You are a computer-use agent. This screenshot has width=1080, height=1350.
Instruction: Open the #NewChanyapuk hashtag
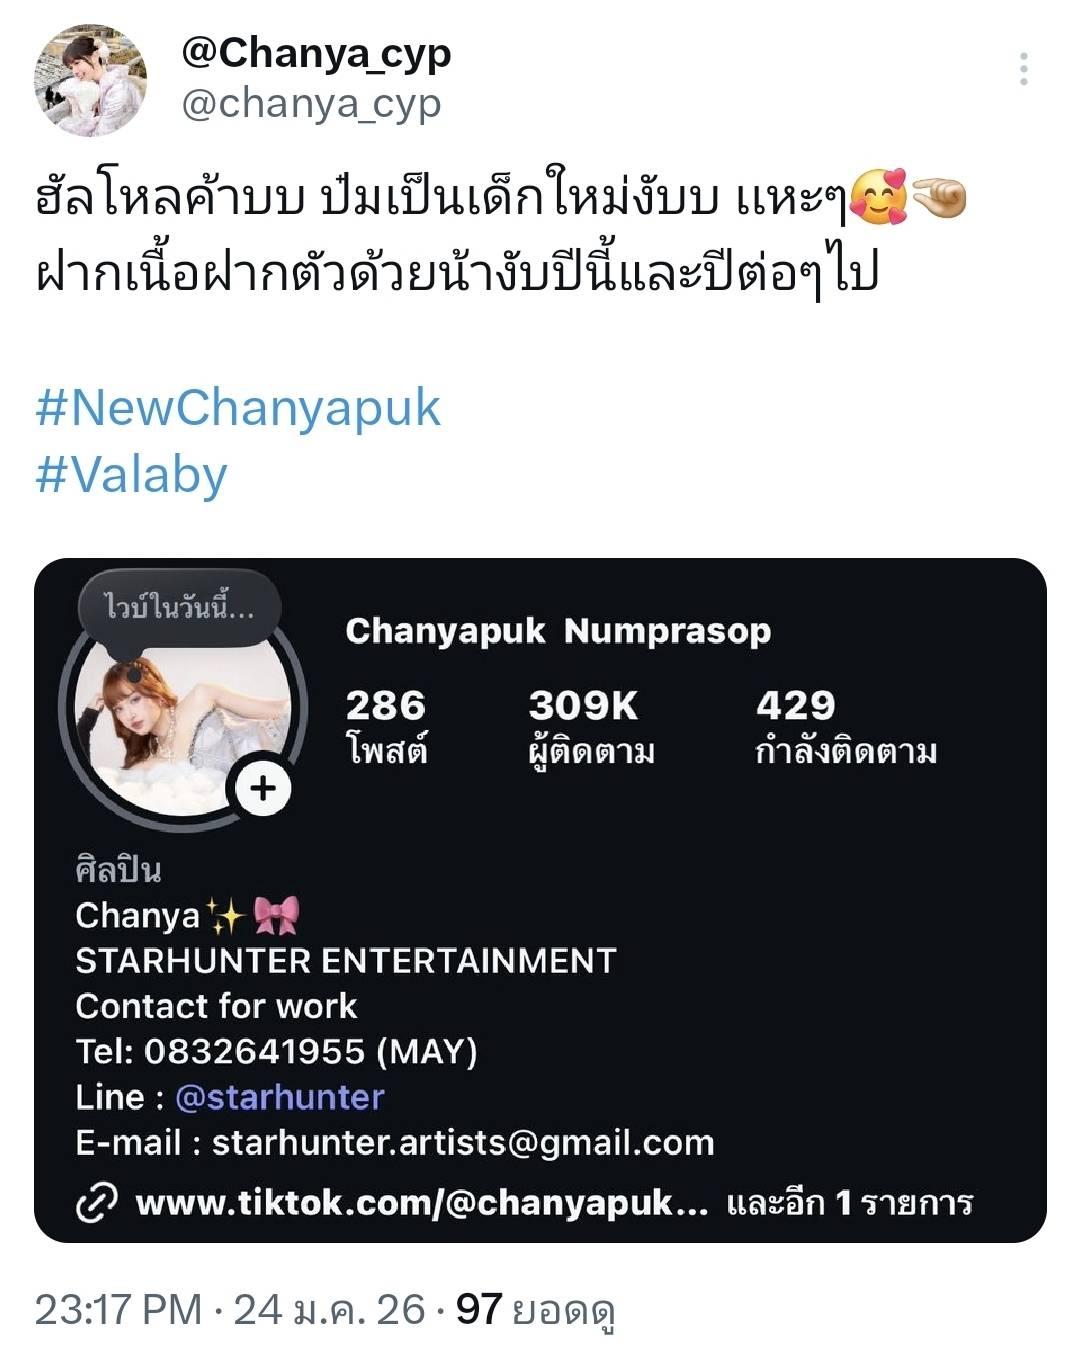coord(238,408)
